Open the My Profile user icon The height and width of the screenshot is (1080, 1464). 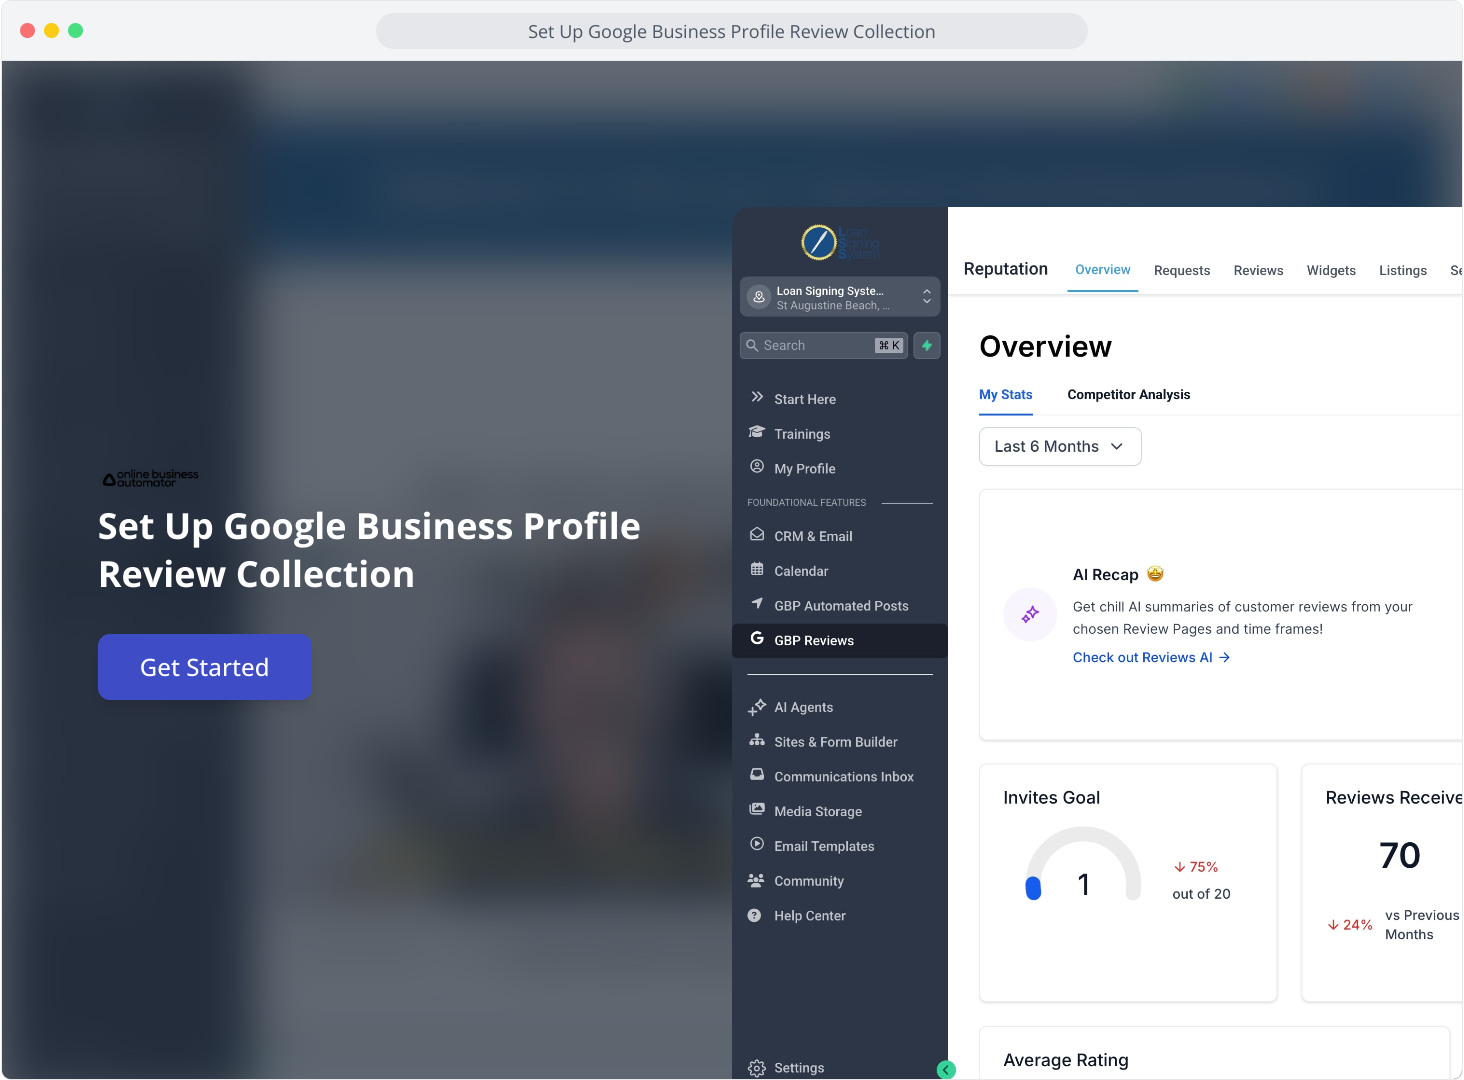coord(757,467)
